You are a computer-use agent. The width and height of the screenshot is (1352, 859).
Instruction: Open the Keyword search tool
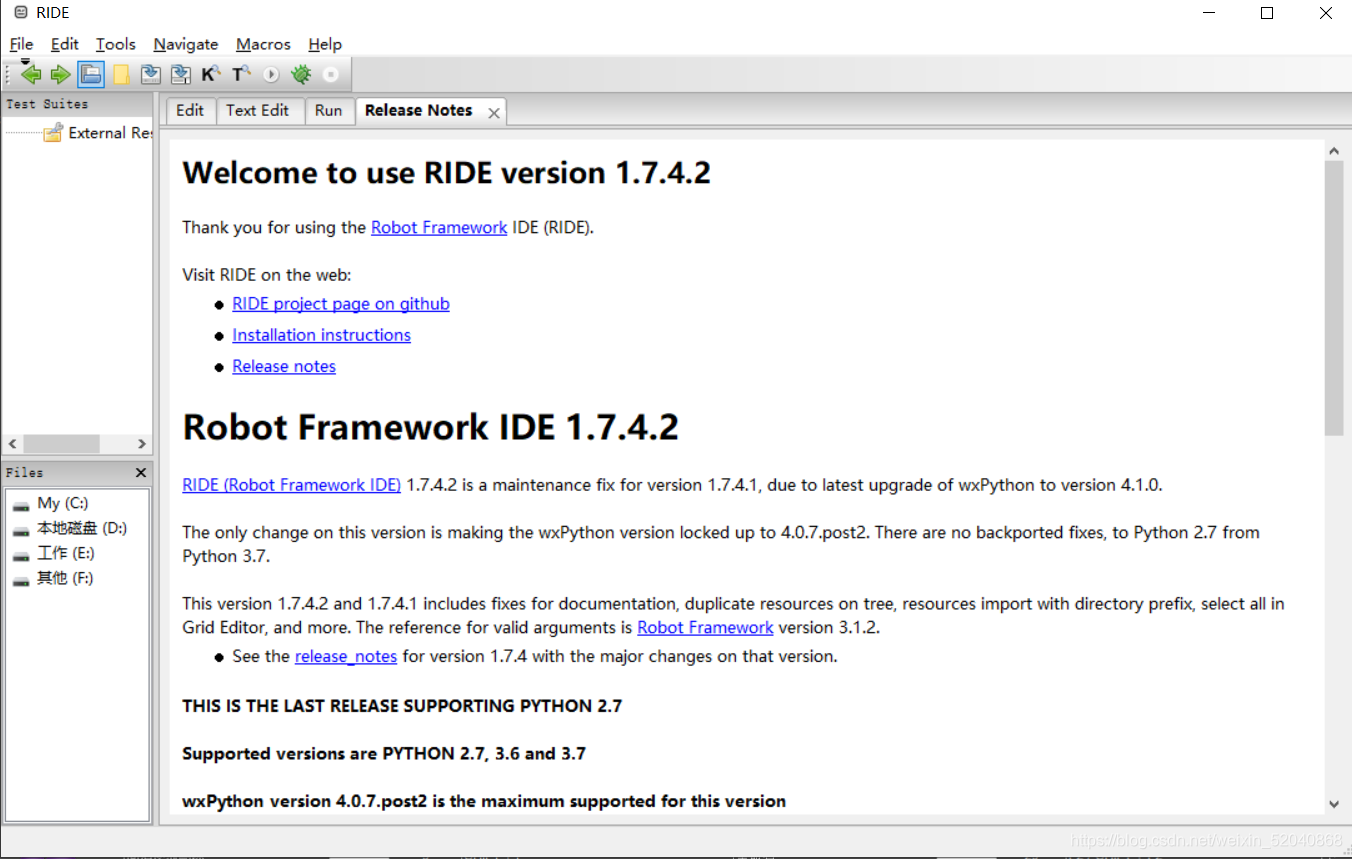coord(210,74)
